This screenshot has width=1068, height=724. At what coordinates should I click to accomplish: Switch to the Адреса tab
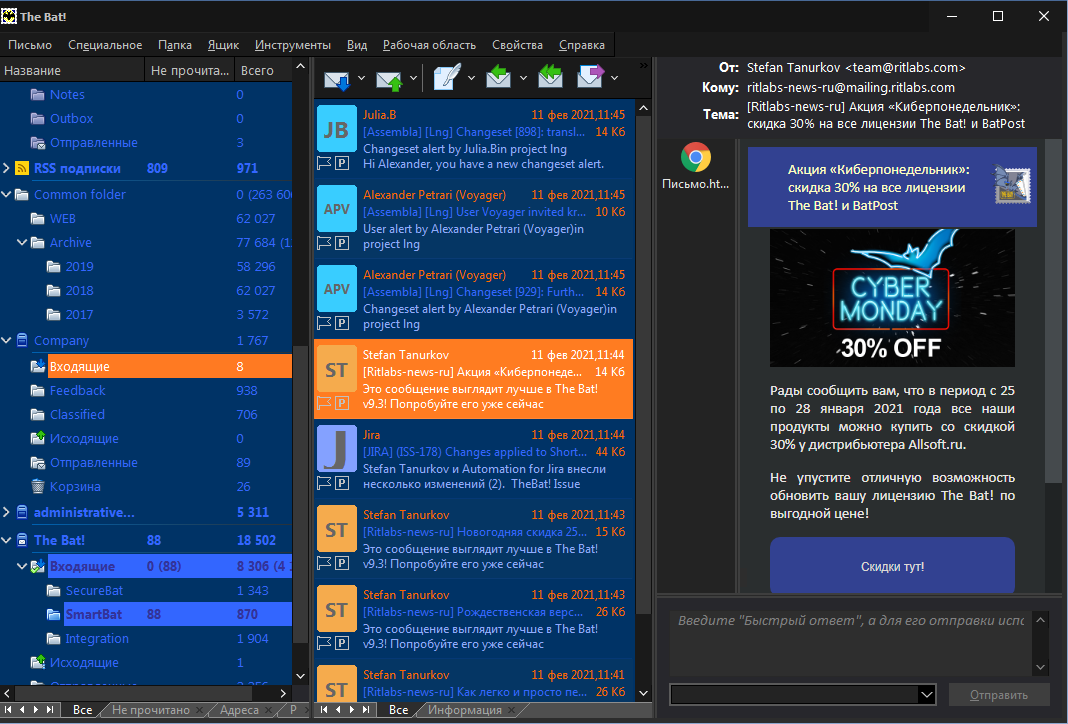239,710
